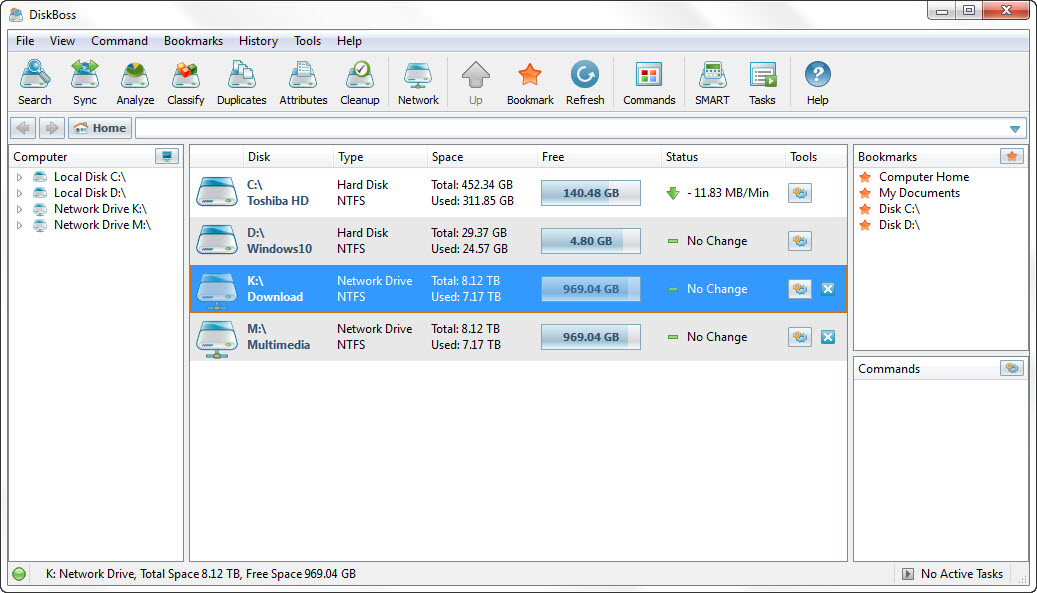Open the Command menu
The height and width of the screenshot is (593, 1037).
tap(119, 41)
